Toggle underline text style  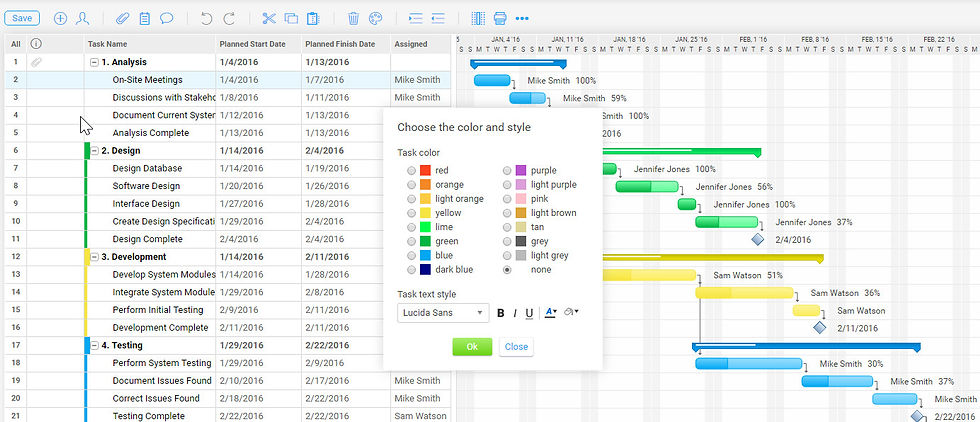coord(529,313)
